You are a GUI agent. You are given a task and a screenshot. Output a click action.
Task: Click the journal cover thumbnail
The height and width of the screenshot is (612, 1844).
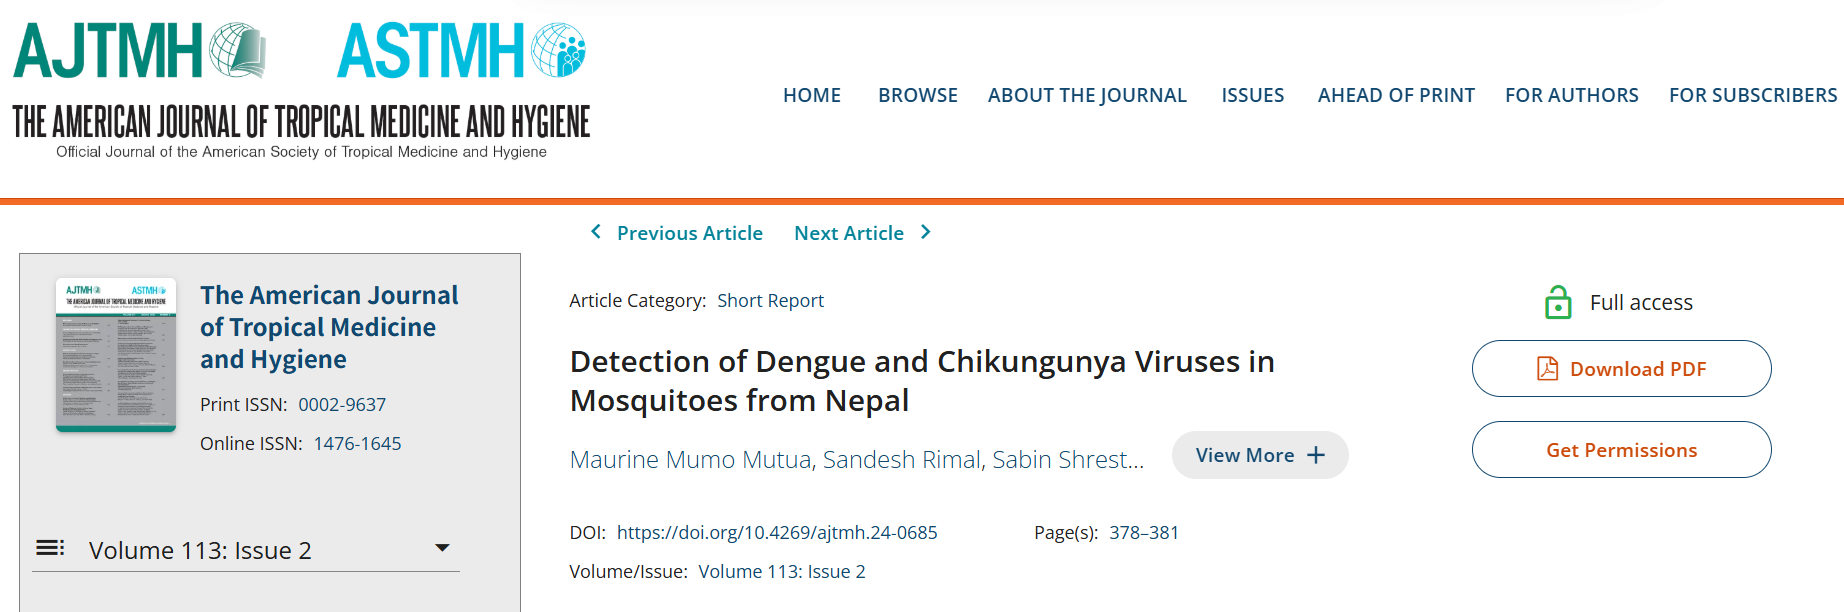click(x=116, y=355)
